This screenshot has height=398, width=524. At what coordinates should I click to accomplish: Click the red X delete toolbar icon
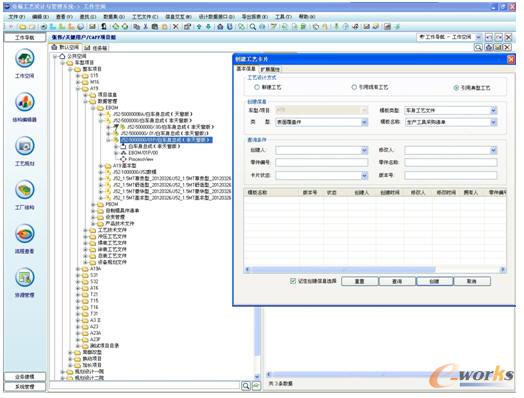coord(175,27)
